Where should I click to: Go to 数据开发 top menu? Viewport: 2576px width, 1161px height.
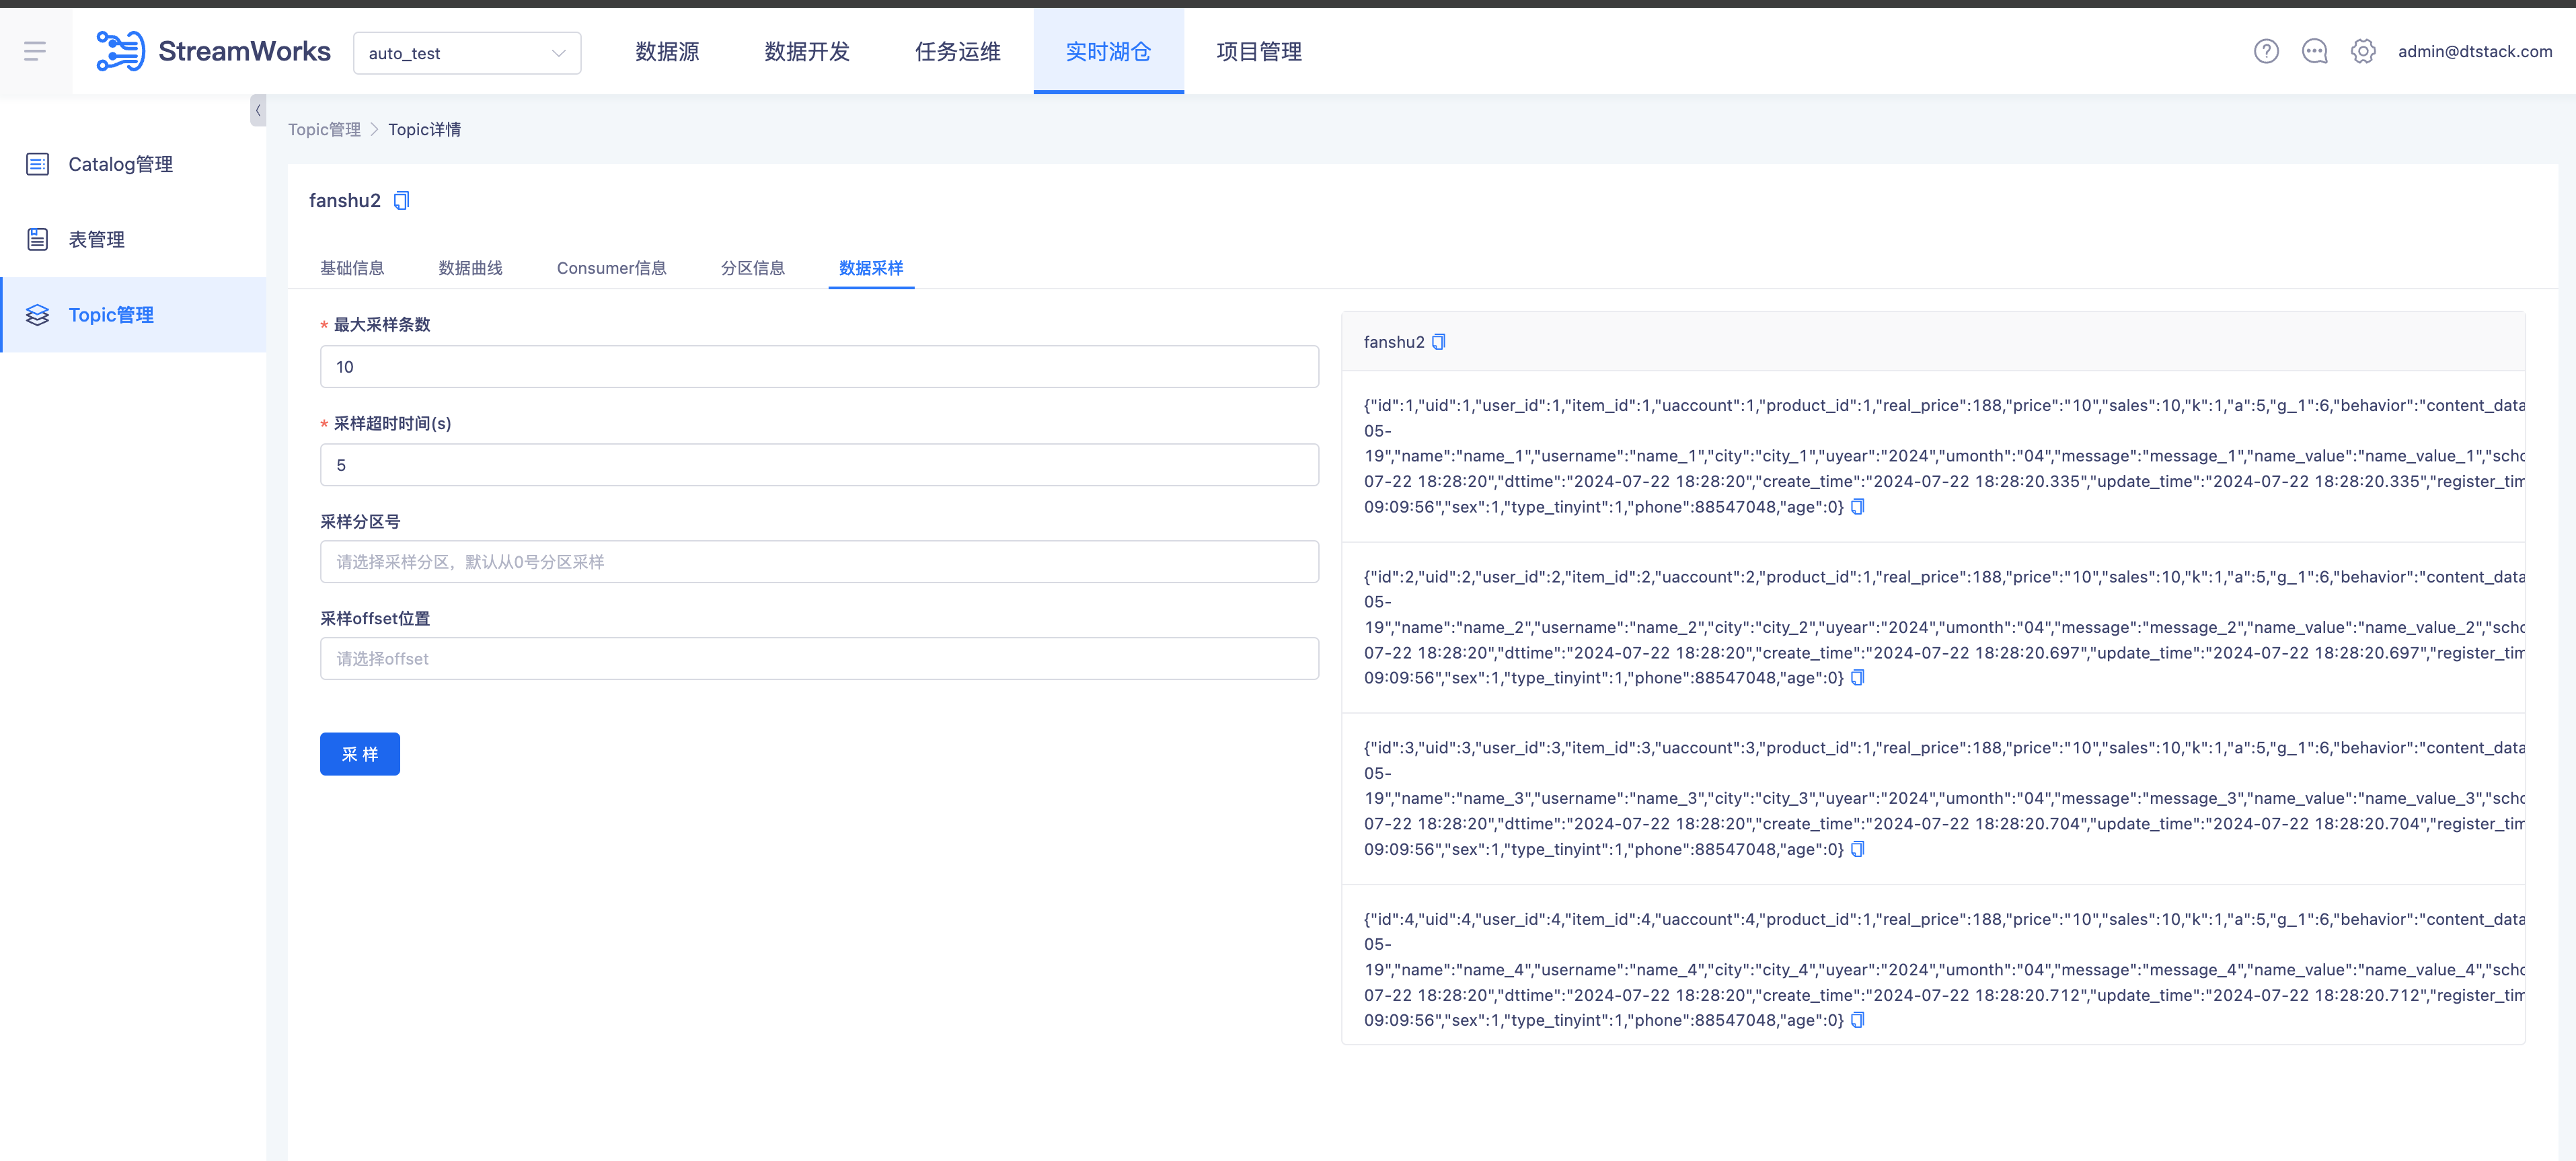click(807, 51)
